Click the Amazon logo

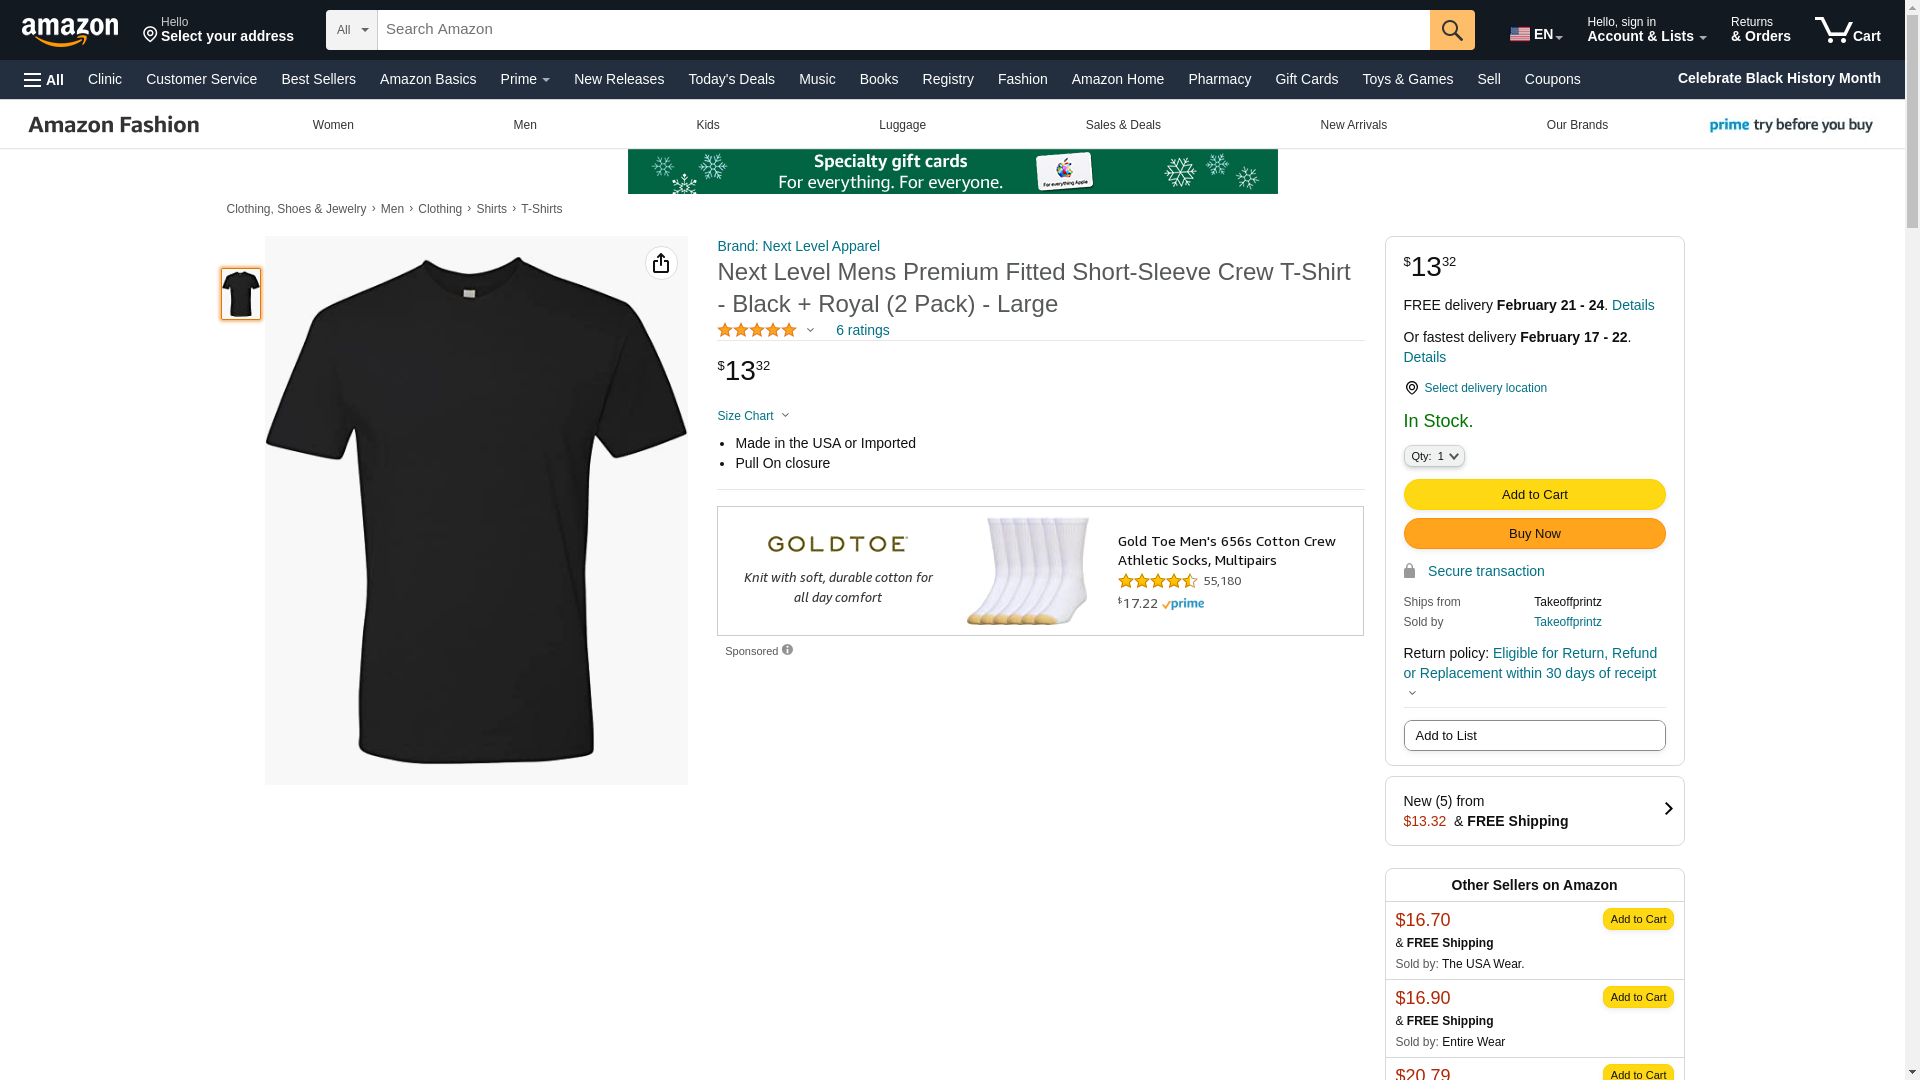click(x=70, y=32)
